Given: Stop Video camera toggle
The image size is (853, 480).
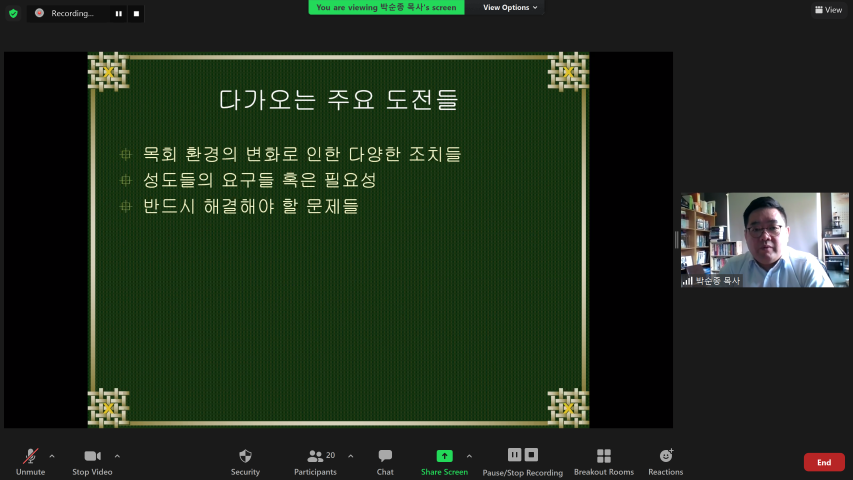Looking at the screenshot, I should click(92, 462).
